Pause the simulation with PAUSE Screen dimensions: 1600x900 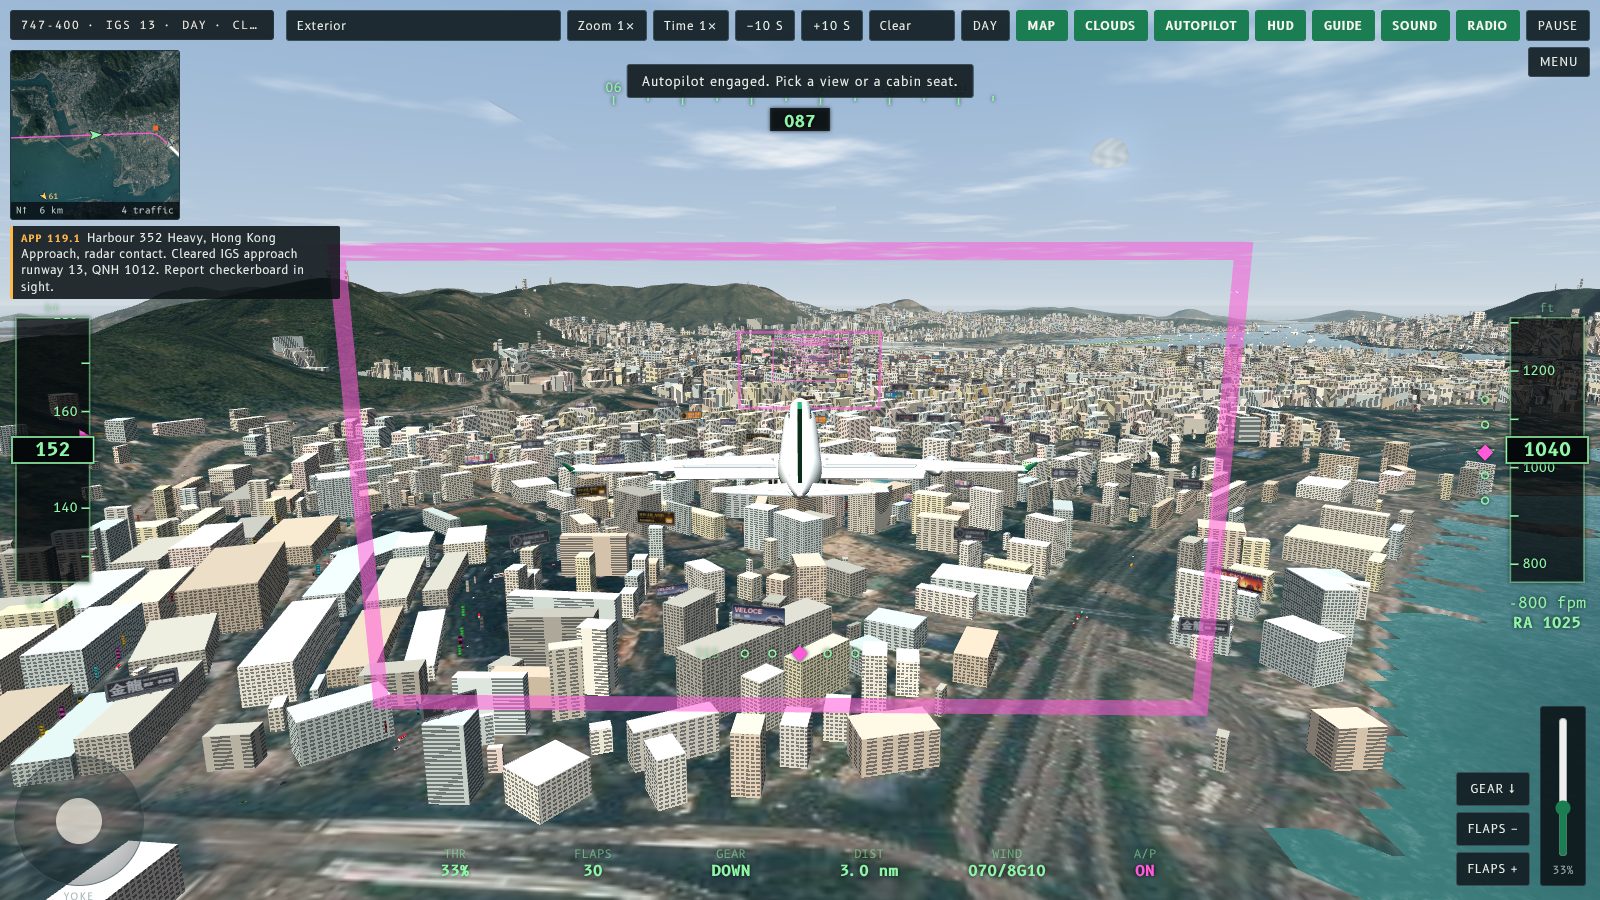click(1557, 25)
